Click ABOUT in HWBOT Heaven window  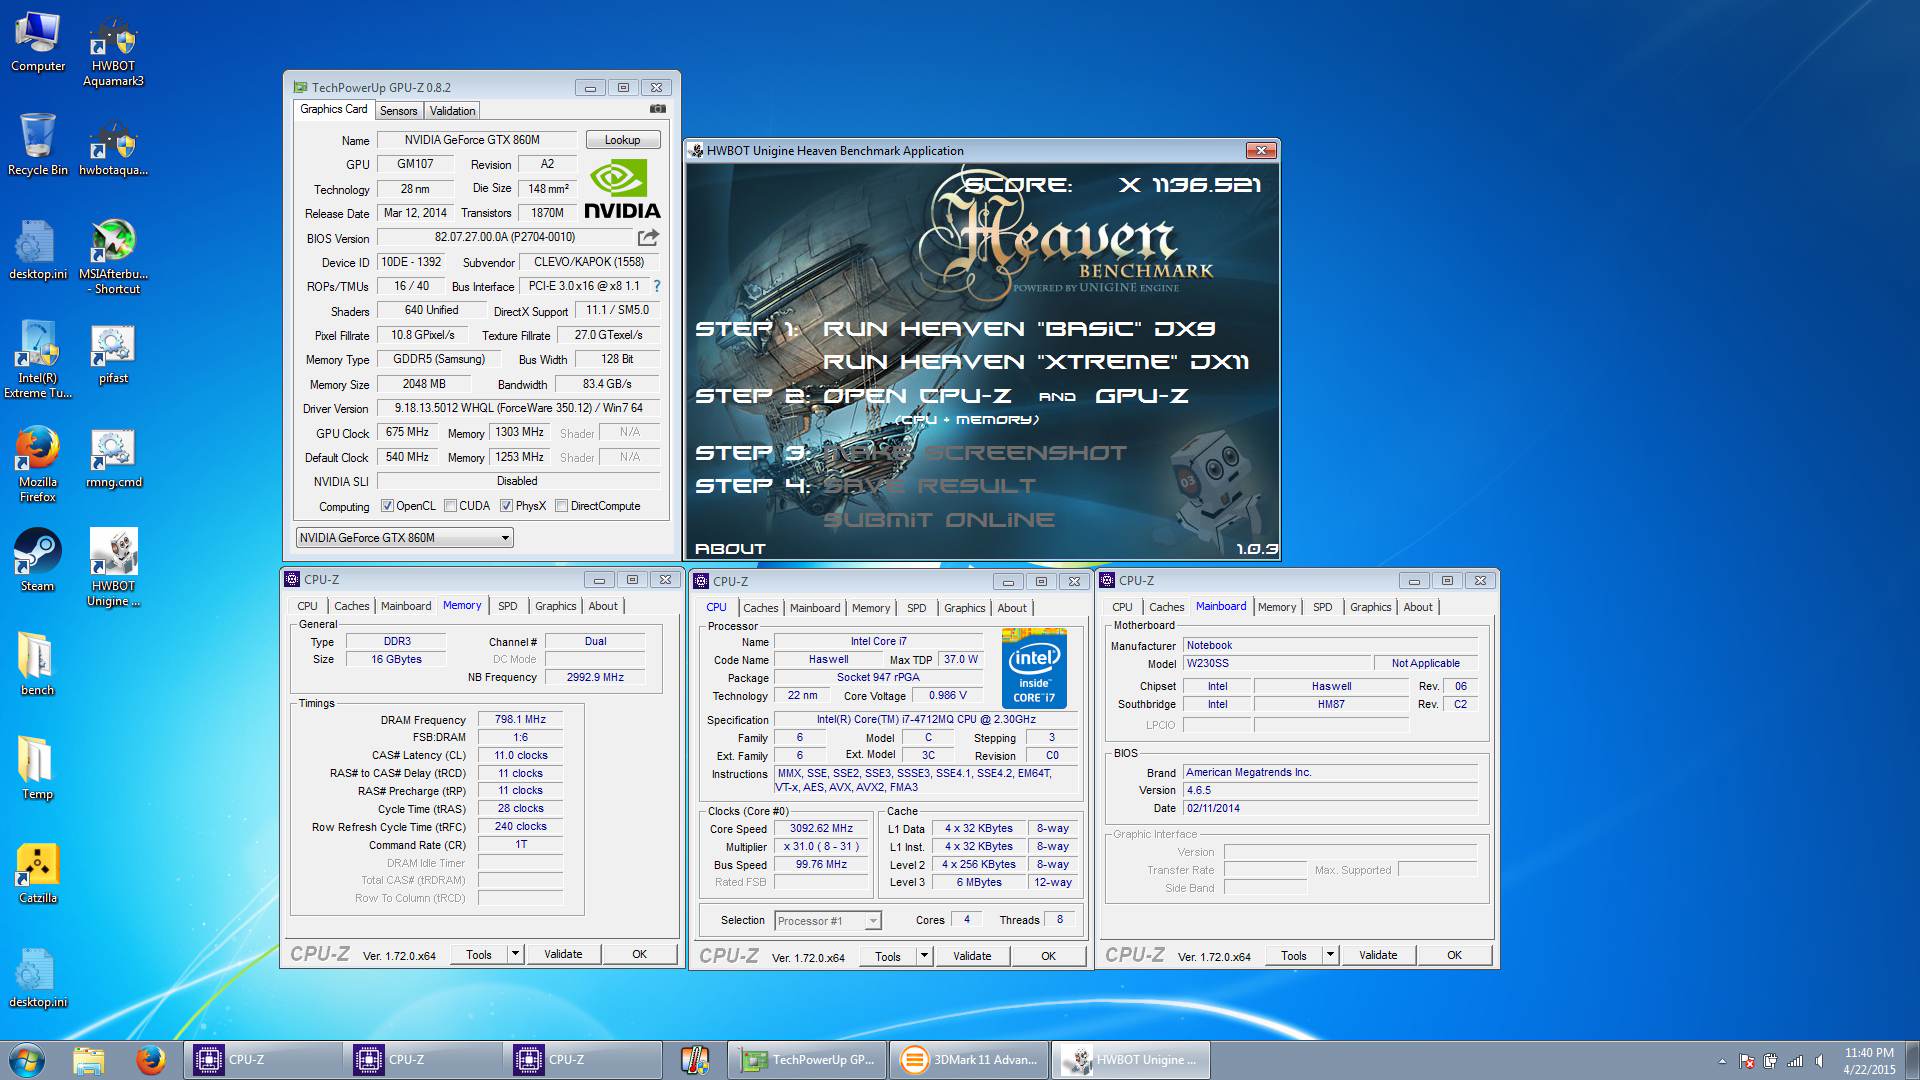[x=730, y=549]
